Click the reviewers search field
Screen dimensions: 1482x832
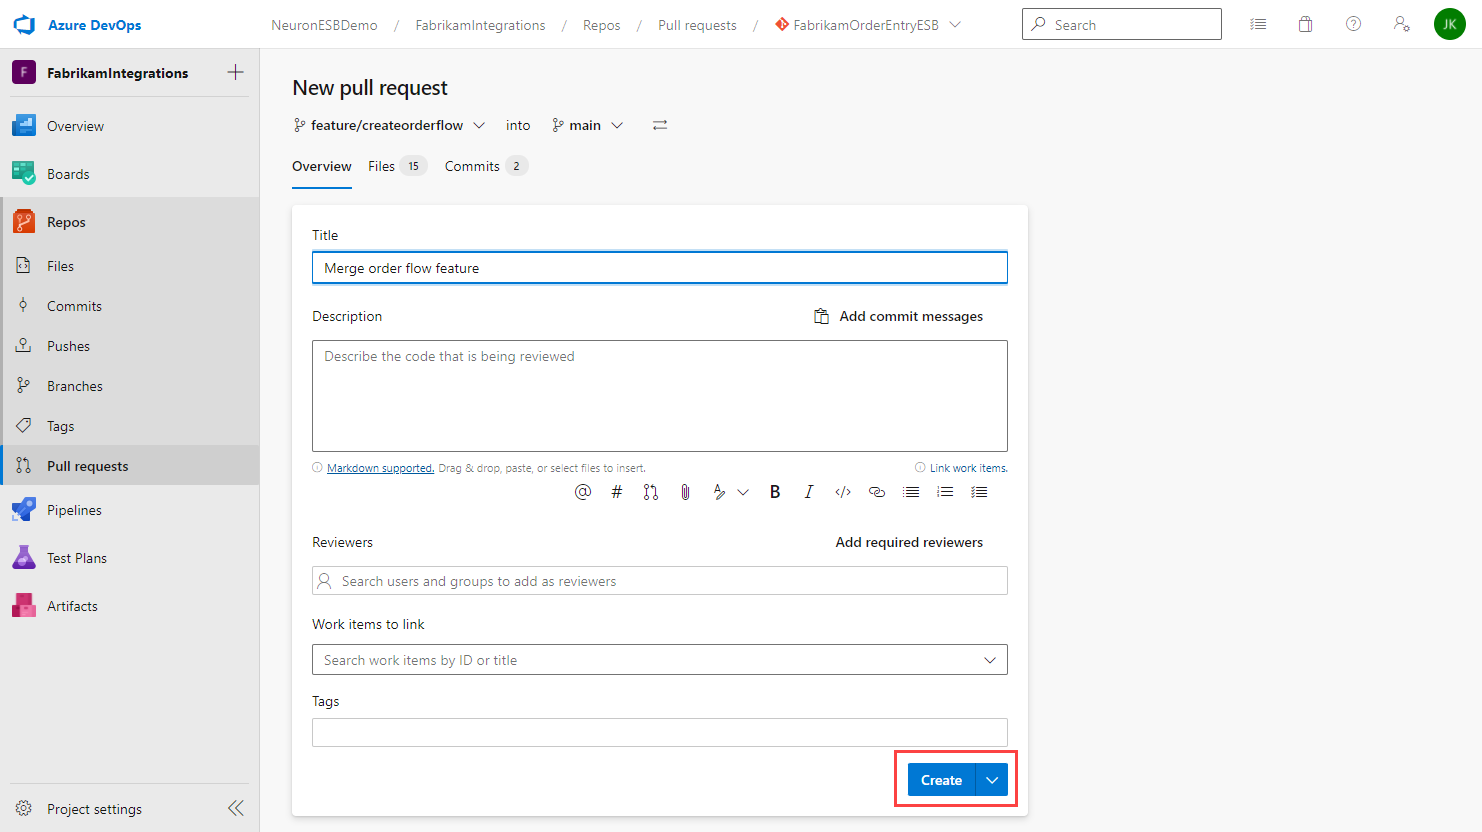tap(660, 581)
